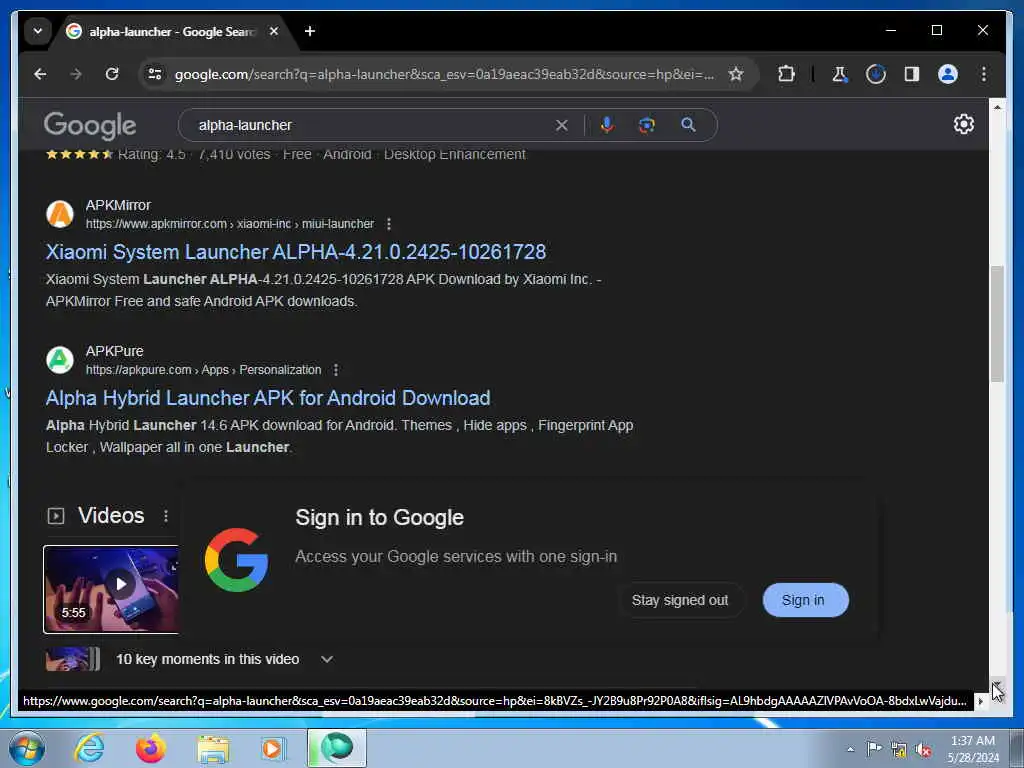Screen dimensions: 1024x768
Task: Open Chrome Labs flask icon
Action: pos(840,74)
